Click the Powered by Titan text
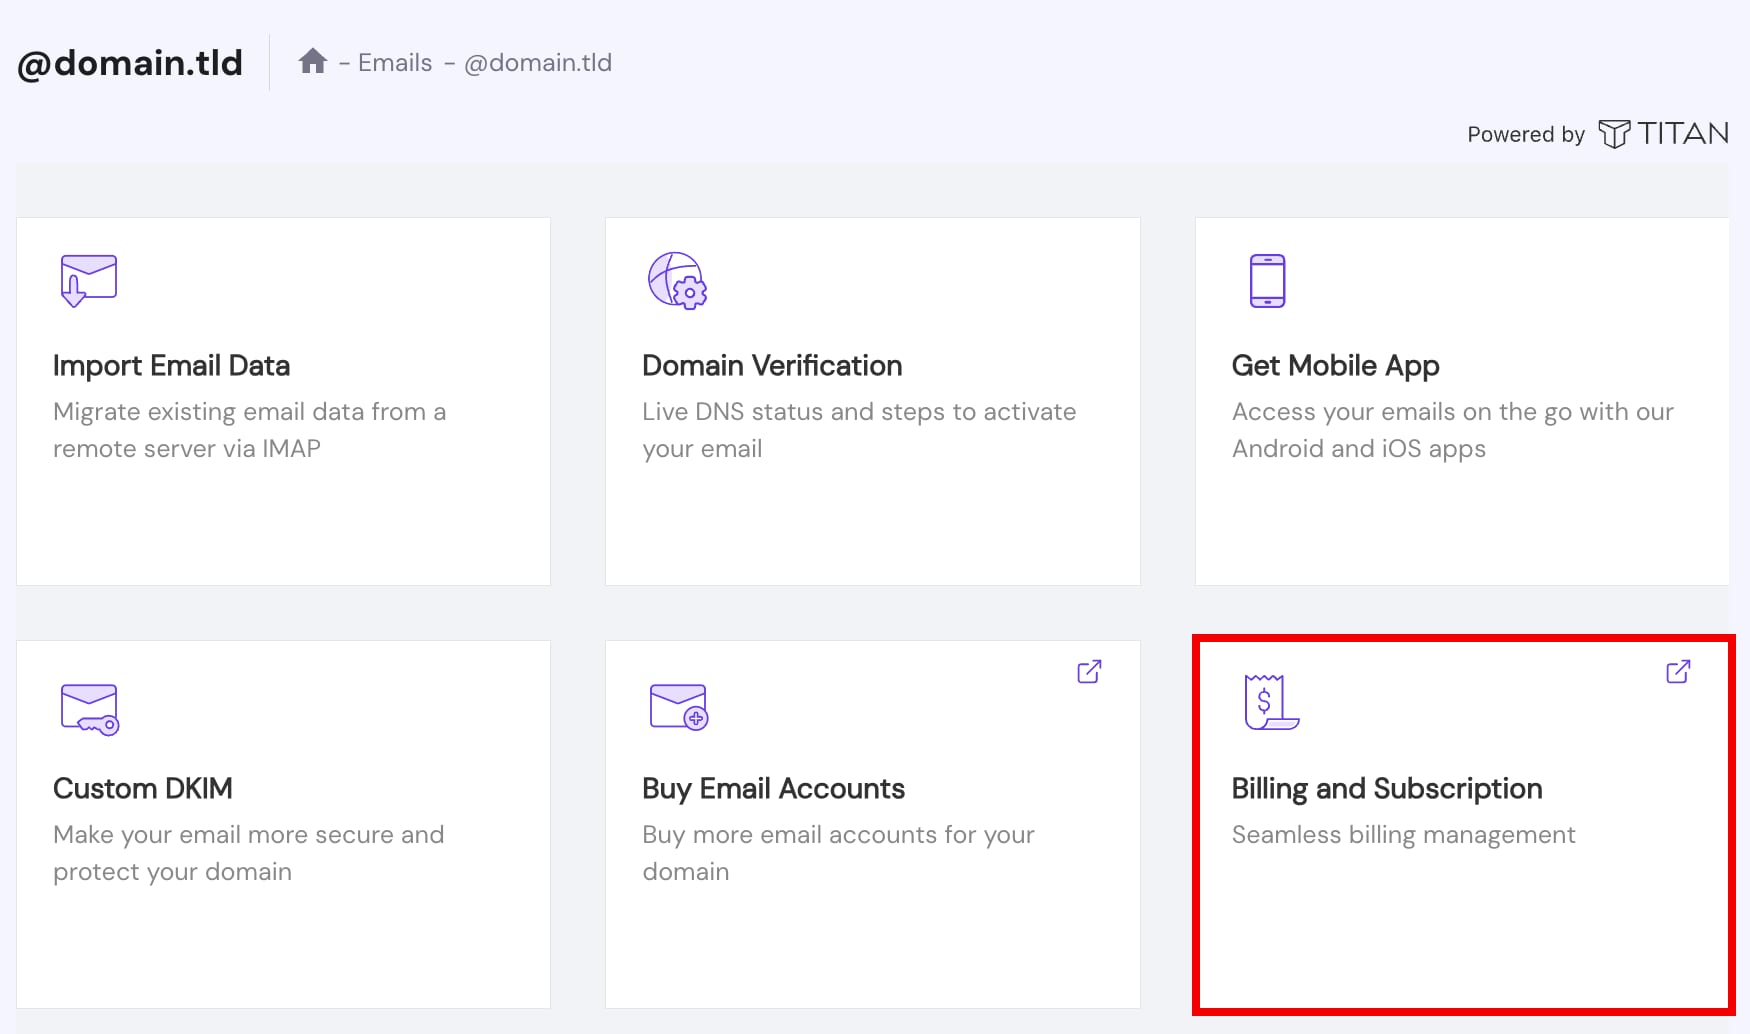The height and width of the screenshot is (1034, 1750). coord(1525,134)
